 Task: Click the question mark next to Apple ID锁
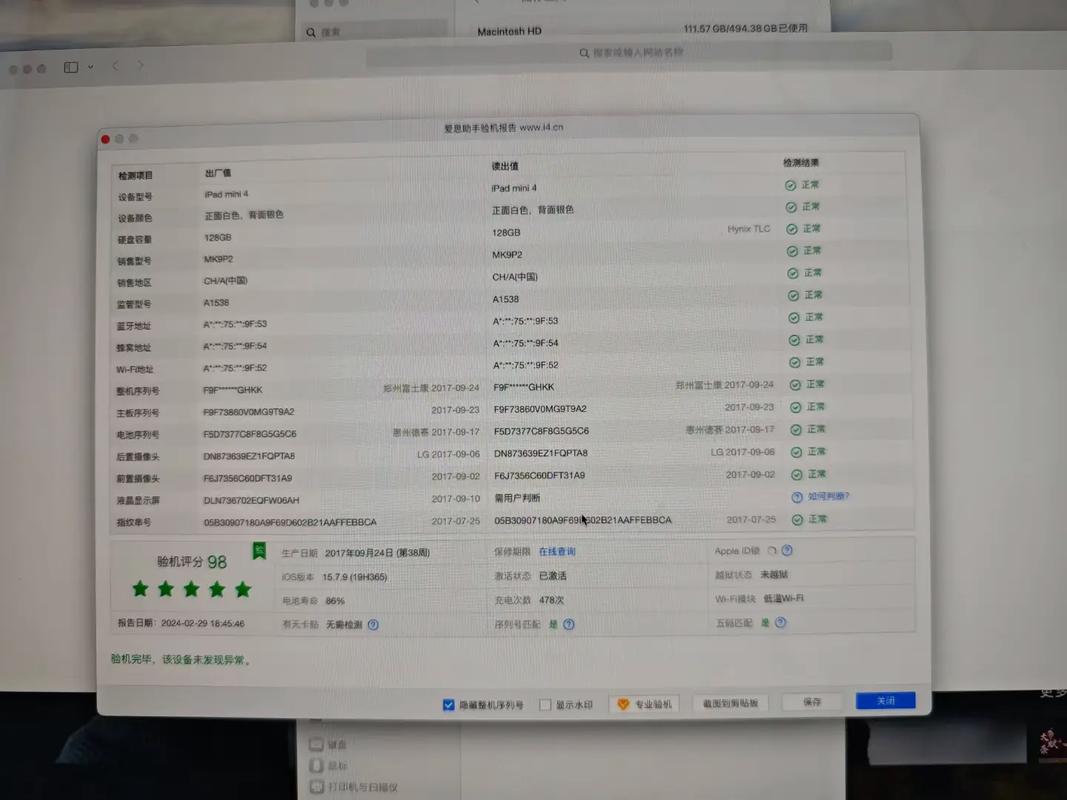(786, 550)
